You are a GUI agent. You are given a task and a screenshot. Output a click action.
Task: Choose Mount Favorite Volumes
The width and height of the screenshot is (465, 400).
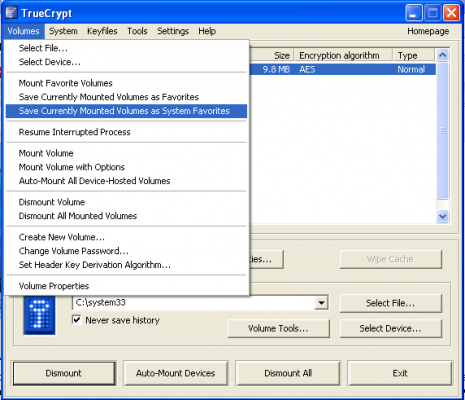pyautogui.click(x=126, y=83)
